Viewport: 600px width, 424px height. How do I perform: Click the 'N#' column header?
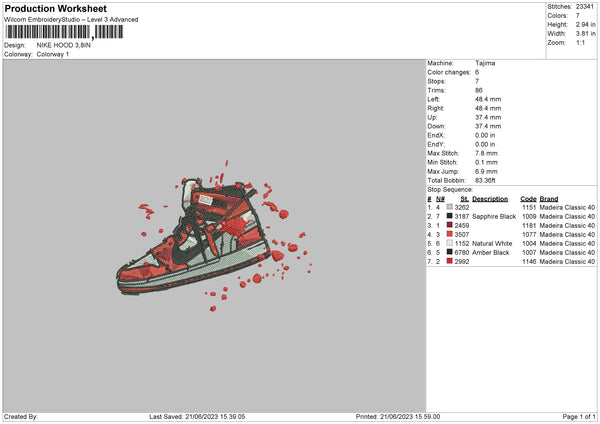(x=440, y=199)
